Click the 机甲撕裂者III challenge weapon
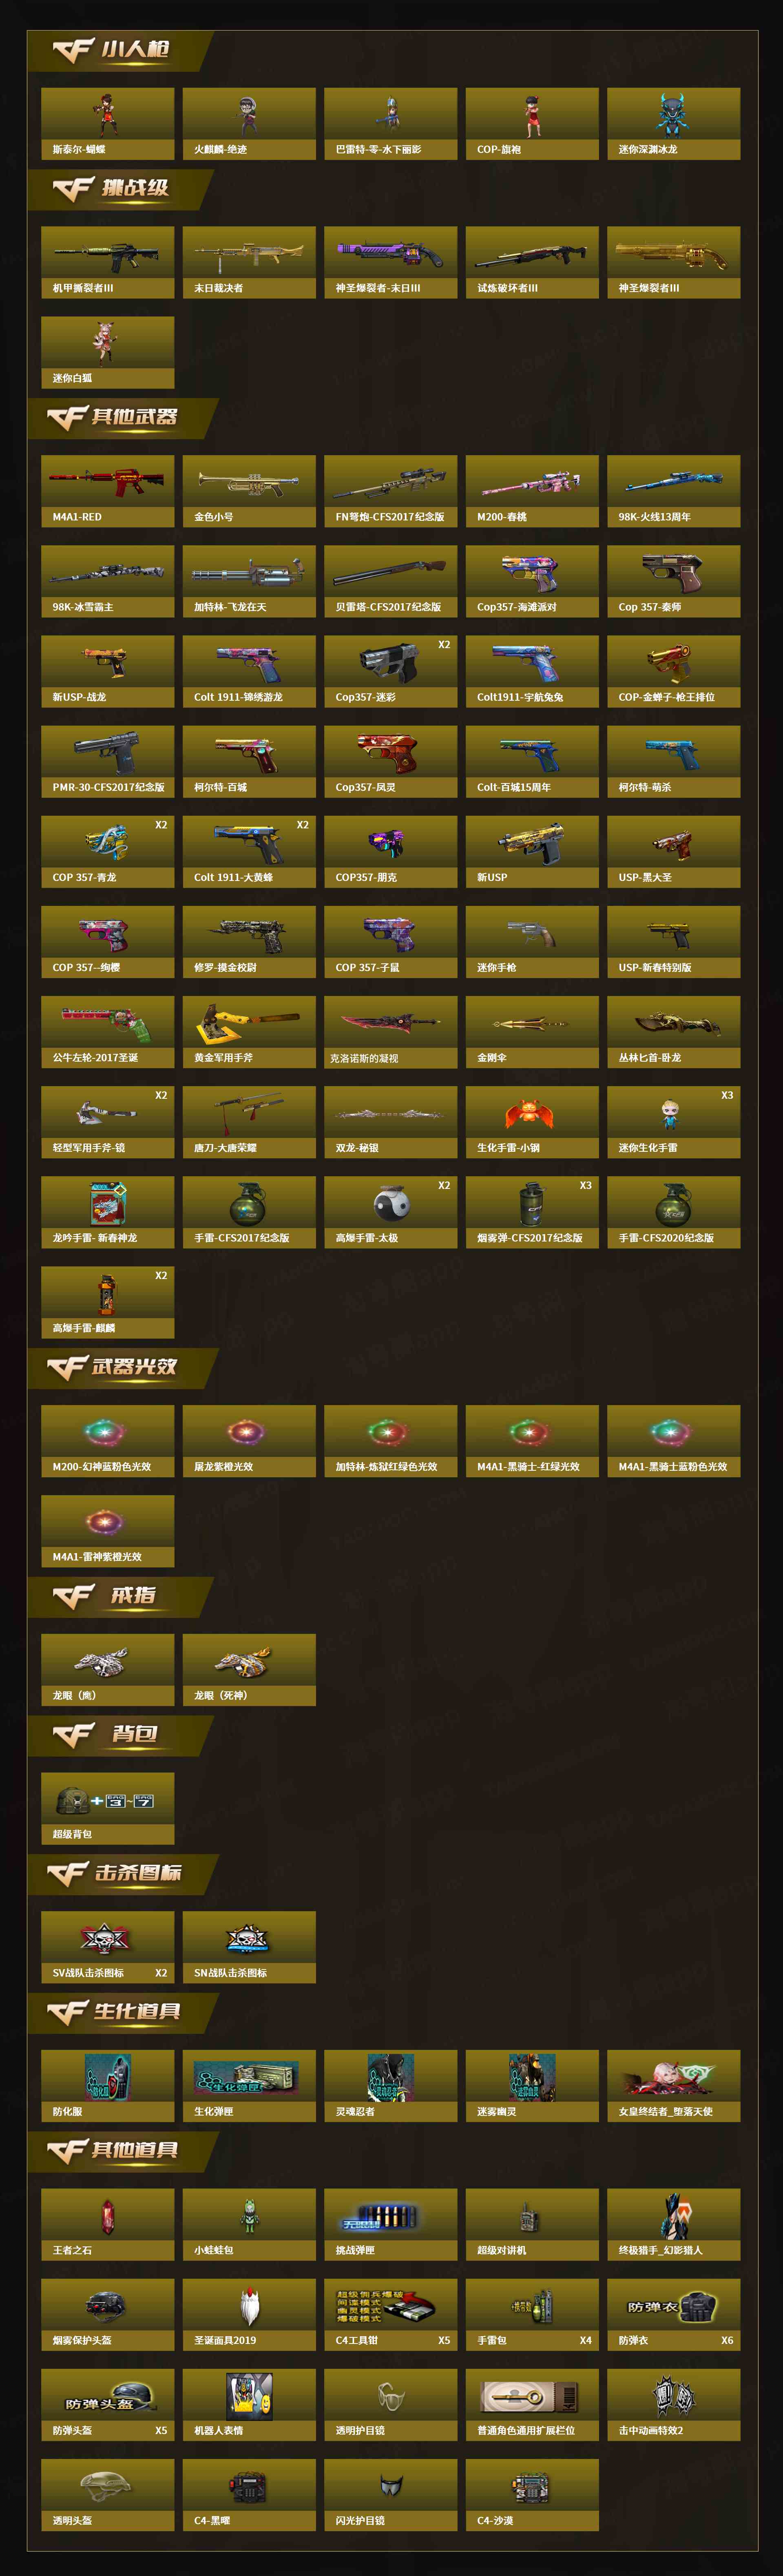Viewport: 783px width, 2576px height. 107,262
